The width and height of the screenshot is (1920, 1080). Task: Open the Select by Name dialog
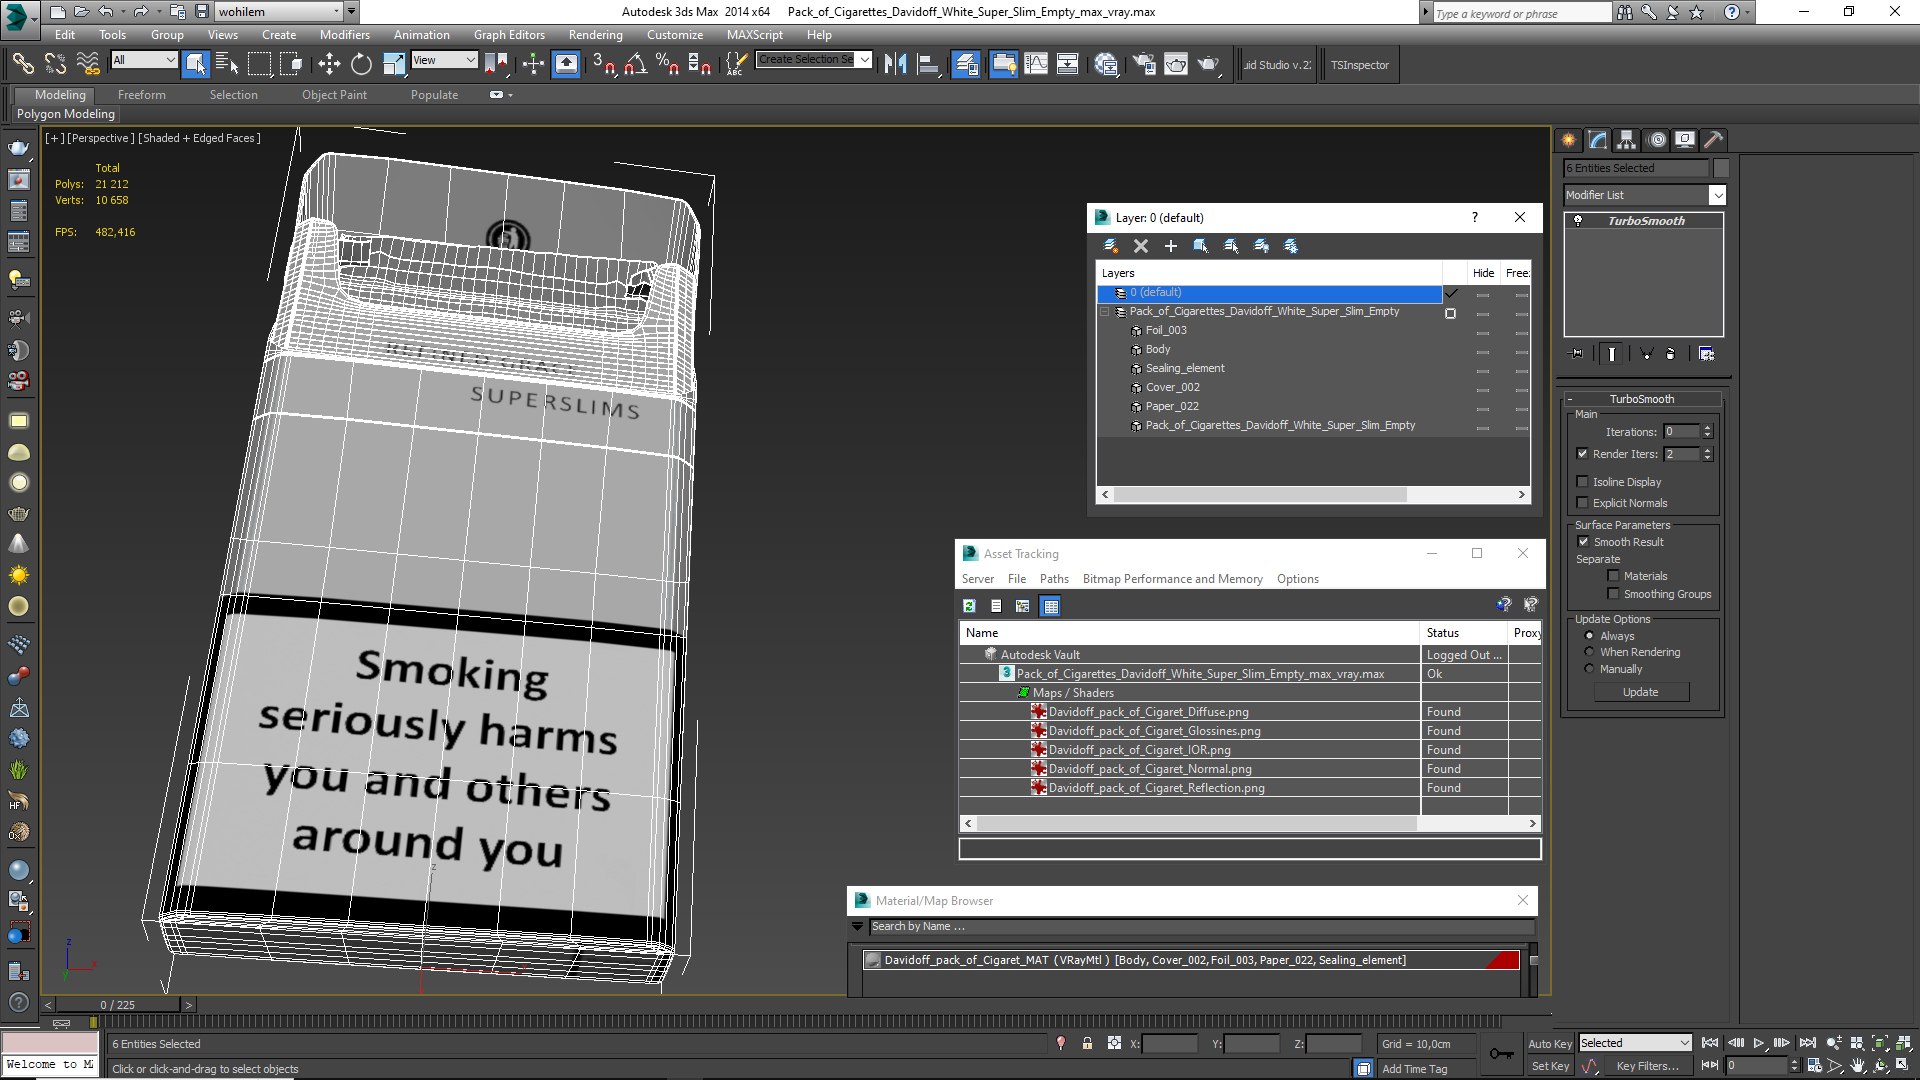click(x=227, y=65)
